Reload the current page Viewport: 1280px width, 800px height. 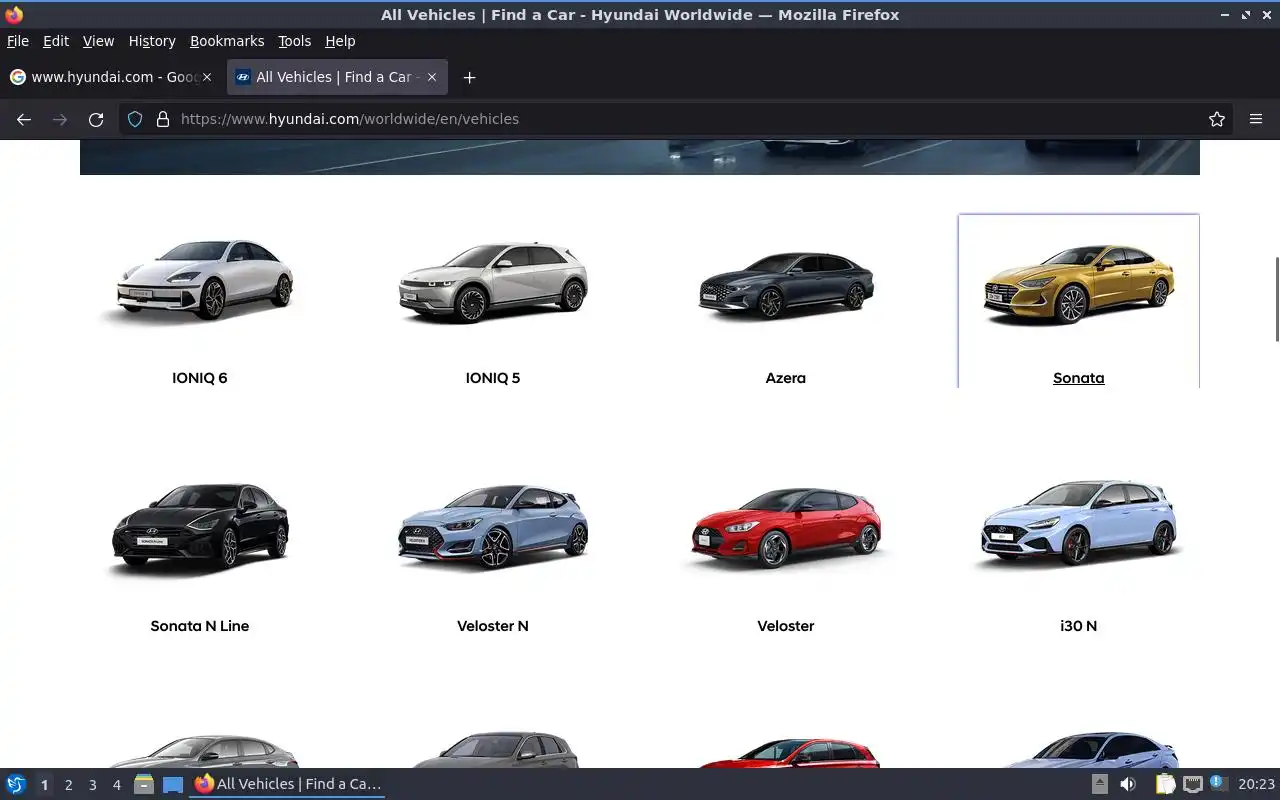96,119
